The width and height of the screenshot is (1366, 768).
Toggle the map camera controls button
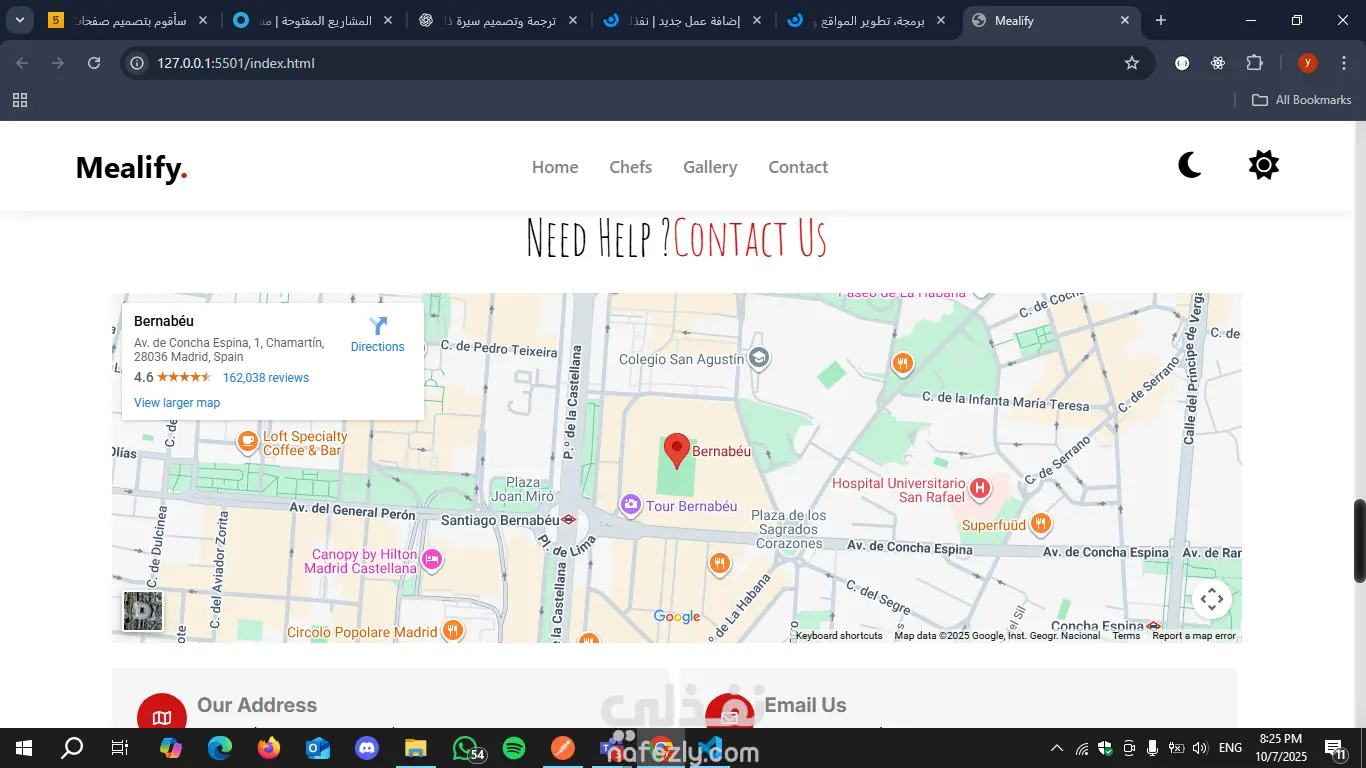tap(1211, 599)
